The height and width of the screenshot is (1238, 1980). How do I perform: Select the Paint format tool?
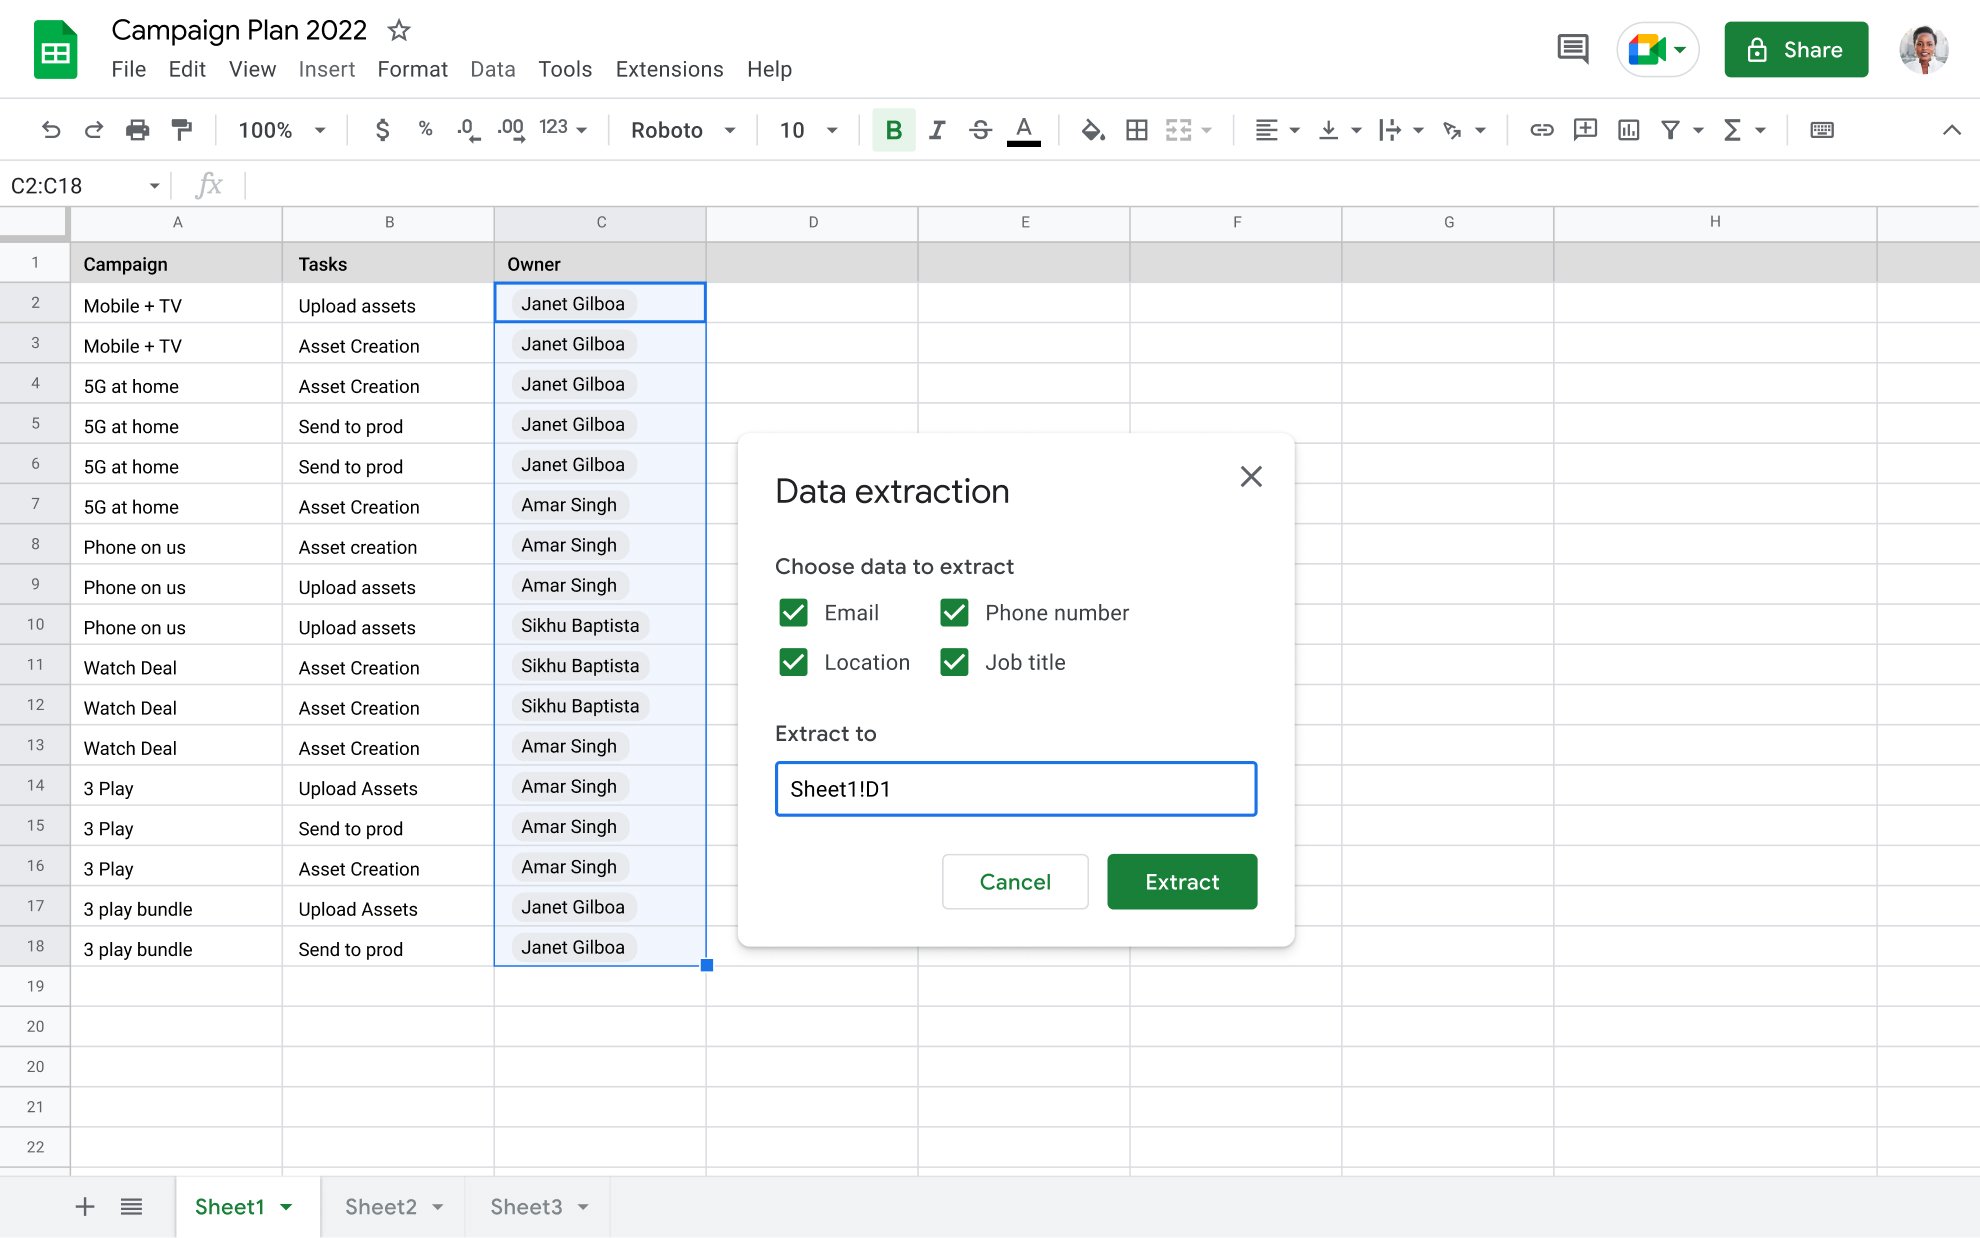click(181, 130)
